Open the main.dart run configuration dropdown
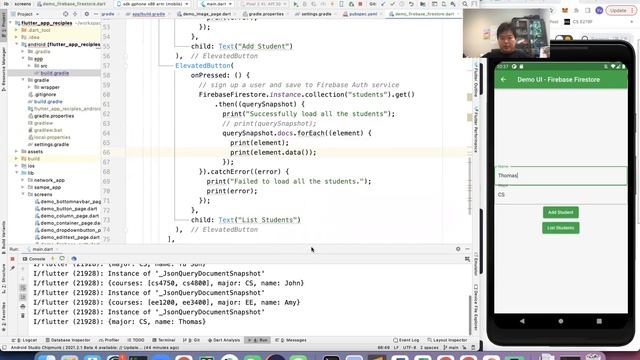 click(217, 4)
